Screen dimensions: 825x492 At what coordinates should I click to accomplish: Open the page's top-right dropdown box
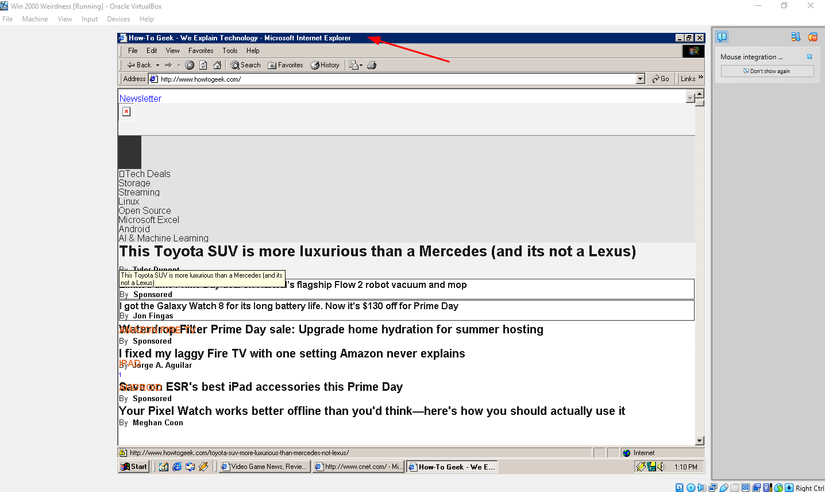(x=690, y=98)
